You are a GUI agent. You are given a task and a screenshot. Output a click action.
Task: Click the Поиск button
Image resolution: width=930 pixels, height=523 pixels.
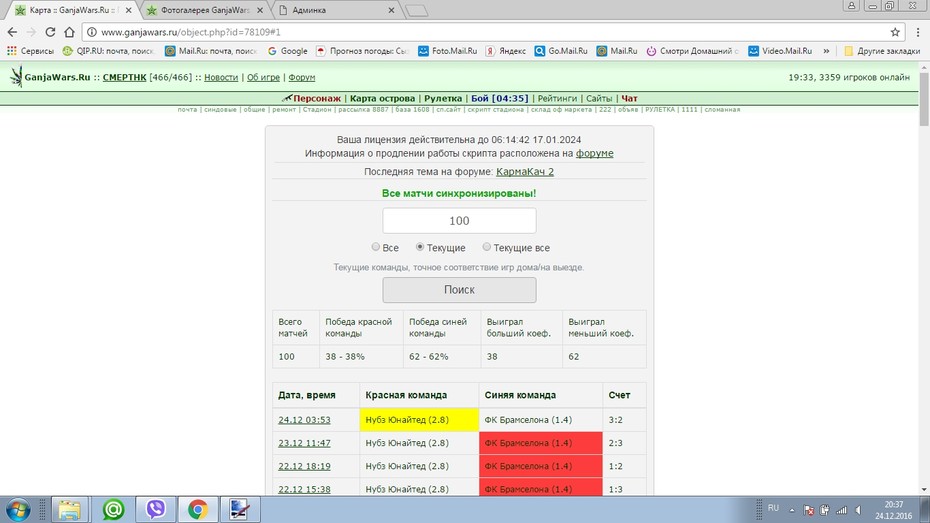pyautogui.click(x=459, y=290)
